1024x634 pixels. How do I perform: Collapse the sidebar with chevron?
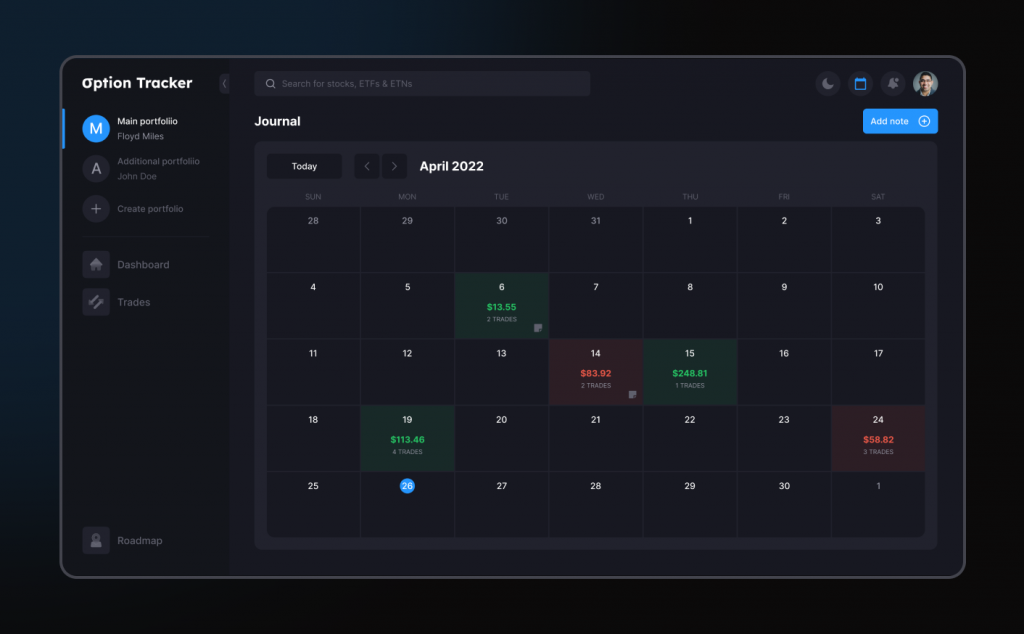tap(224, 84)
